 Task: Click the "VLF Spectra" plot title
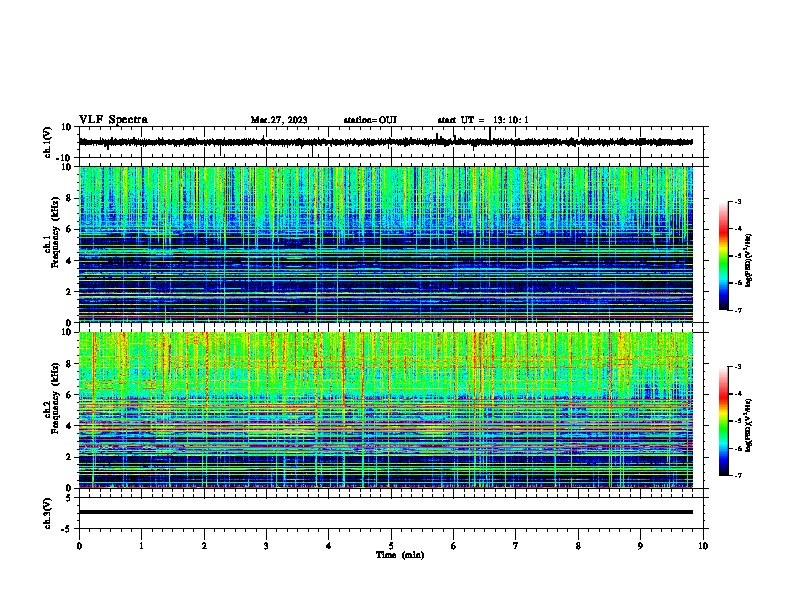point(113,120)
